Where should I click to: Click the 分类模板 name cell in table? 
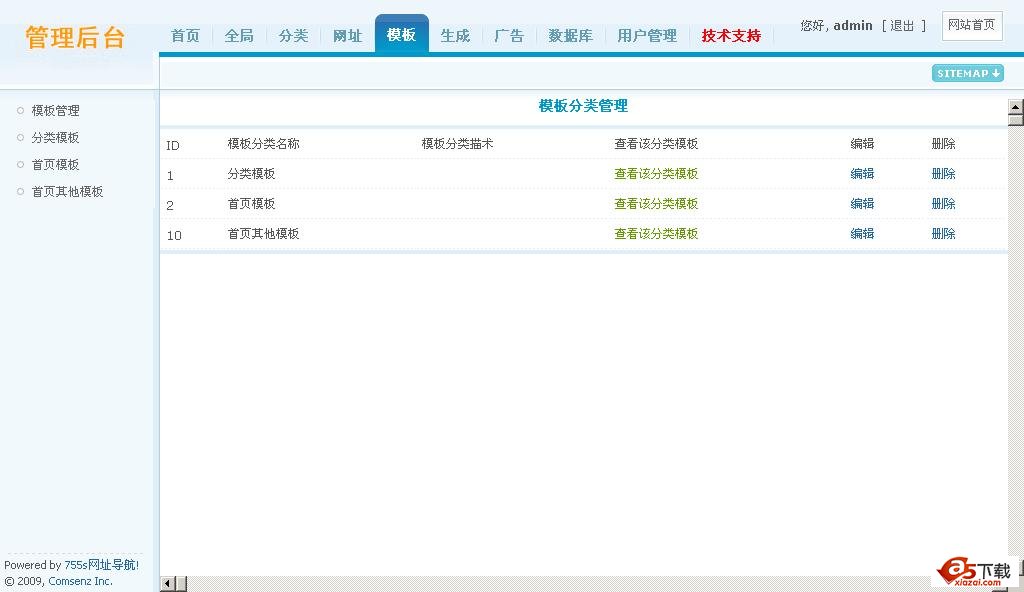point(251,174)
